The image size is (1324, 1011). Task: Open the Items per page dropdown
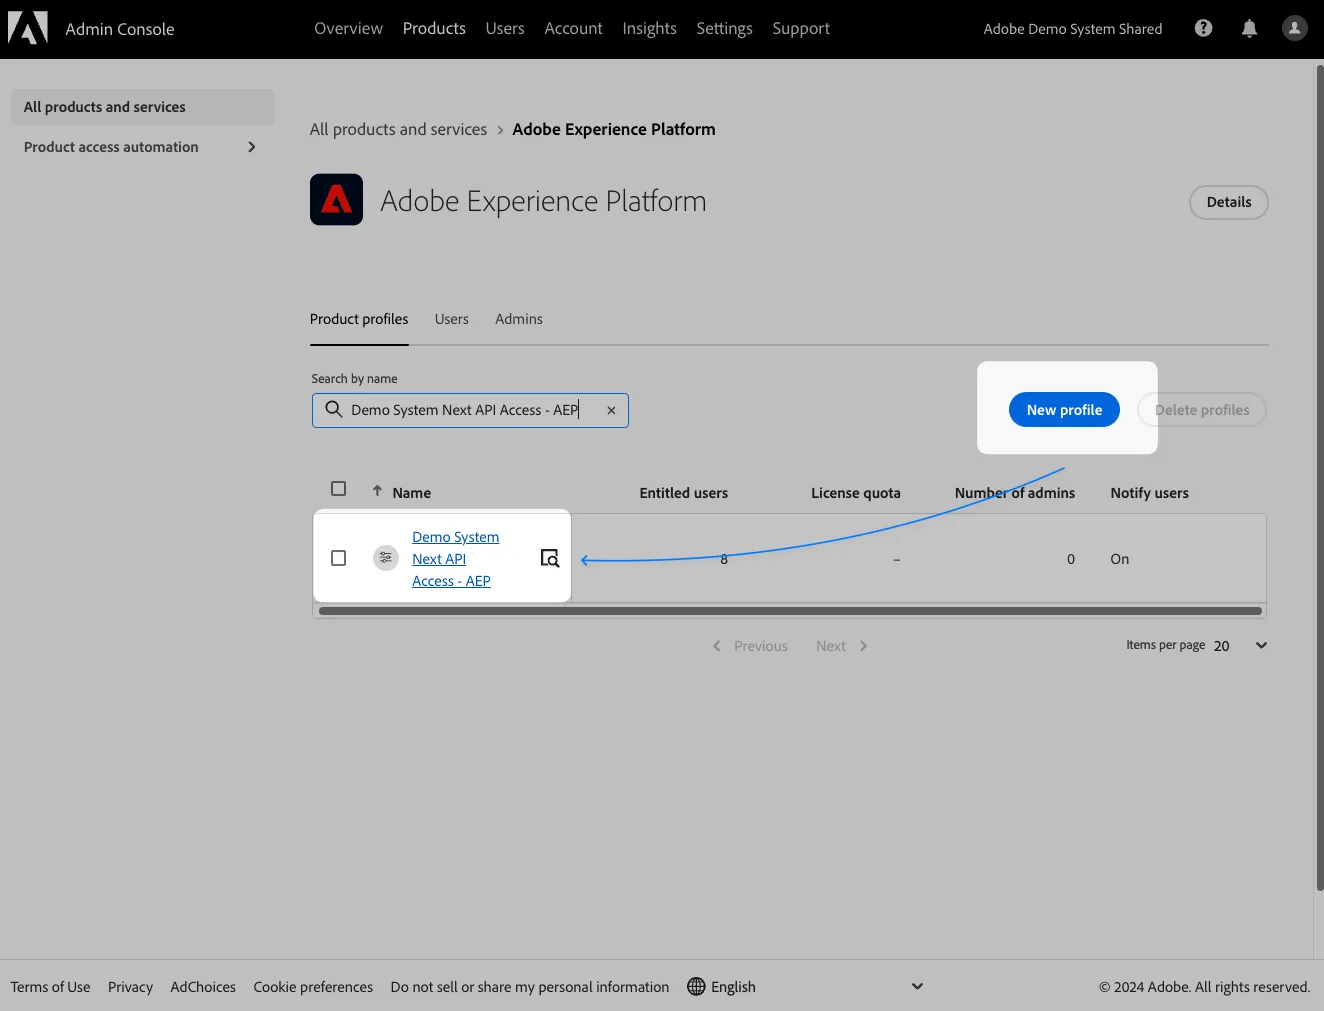coord(1240,646)
